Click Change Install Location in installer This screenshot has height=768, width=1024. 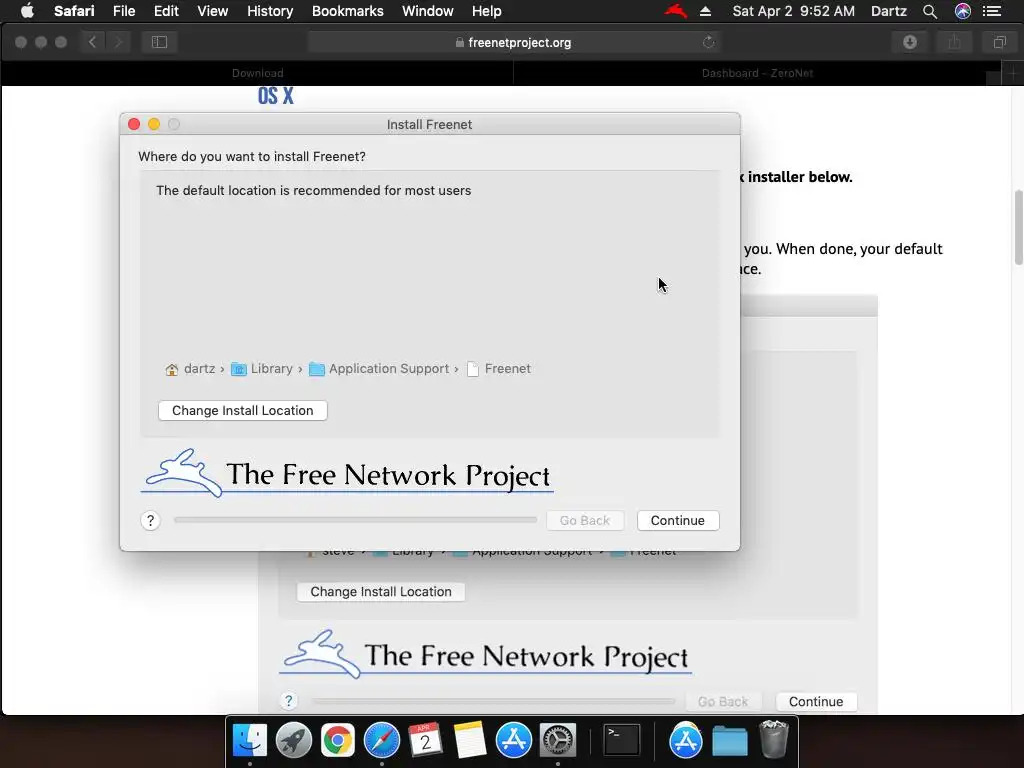pyautogui.click(x=242, y=411)
